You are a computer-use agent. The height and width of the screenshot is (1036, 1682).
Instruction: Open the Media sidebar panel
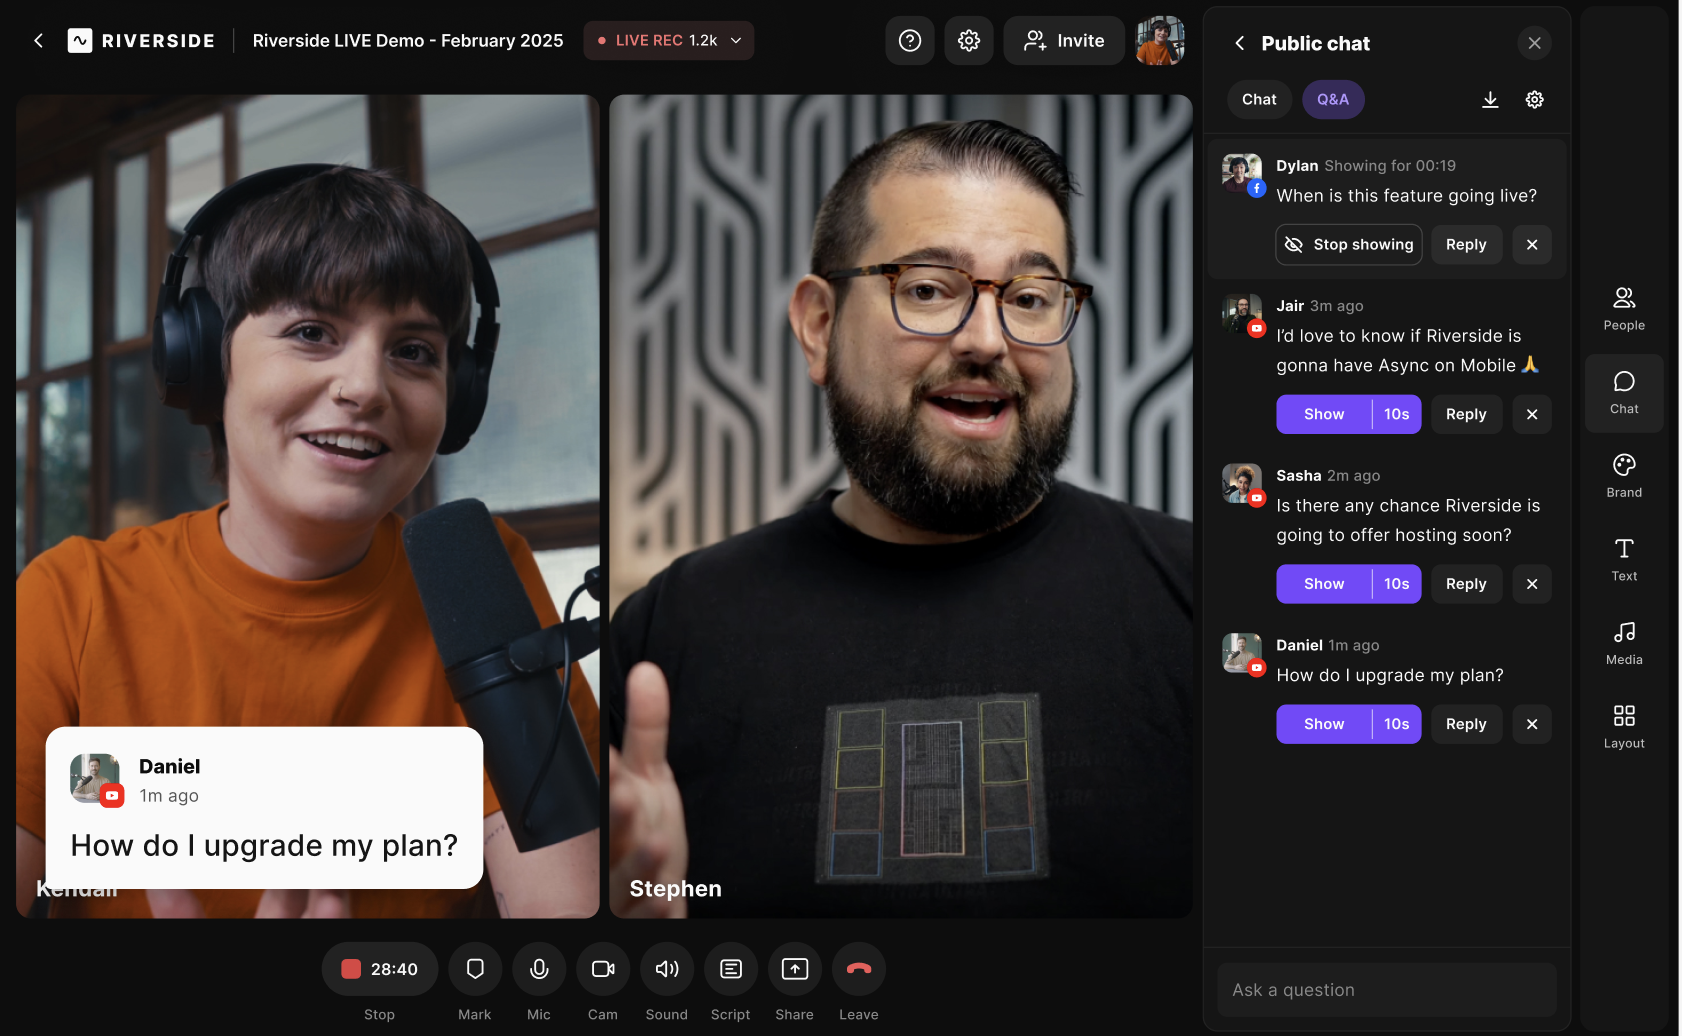click(x=1624, y=644)
